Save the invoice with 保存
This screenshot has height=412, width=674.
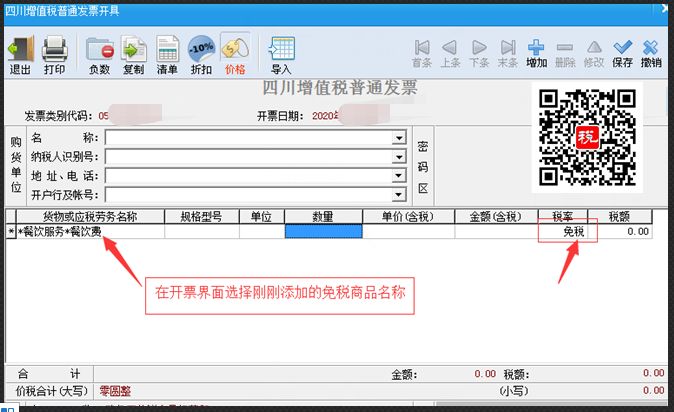click(x=623, y=53)
